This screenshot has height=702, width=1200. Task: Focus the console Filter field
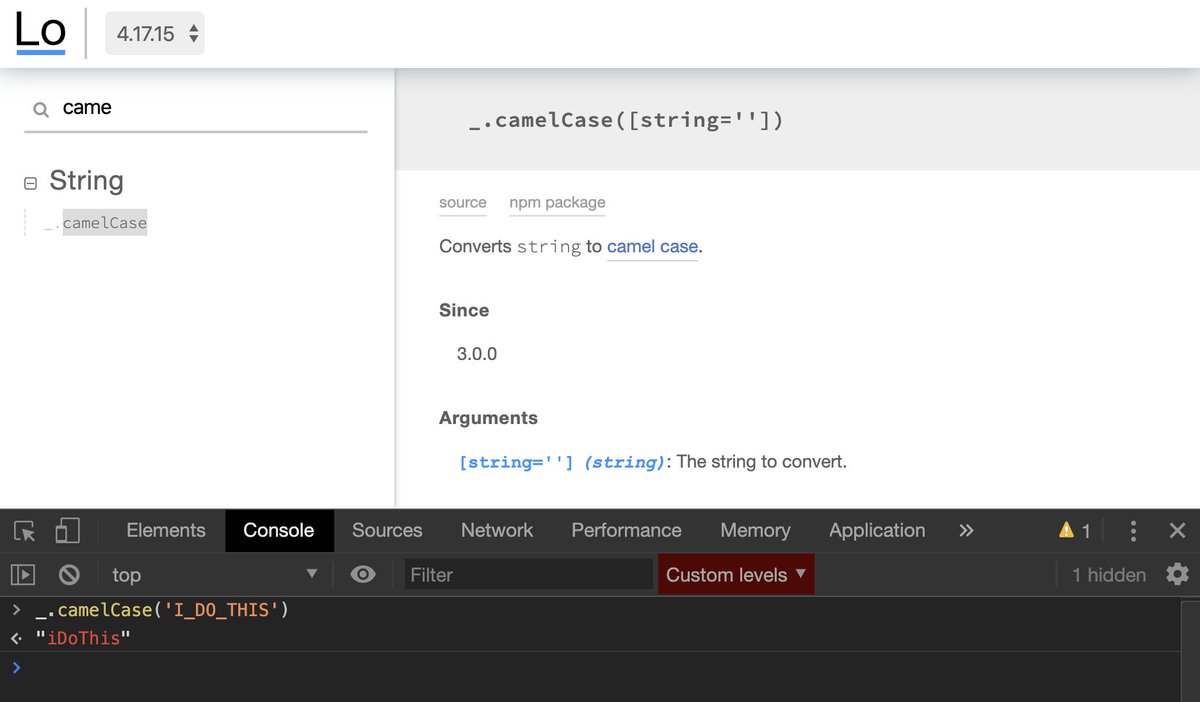pos(529,575)
